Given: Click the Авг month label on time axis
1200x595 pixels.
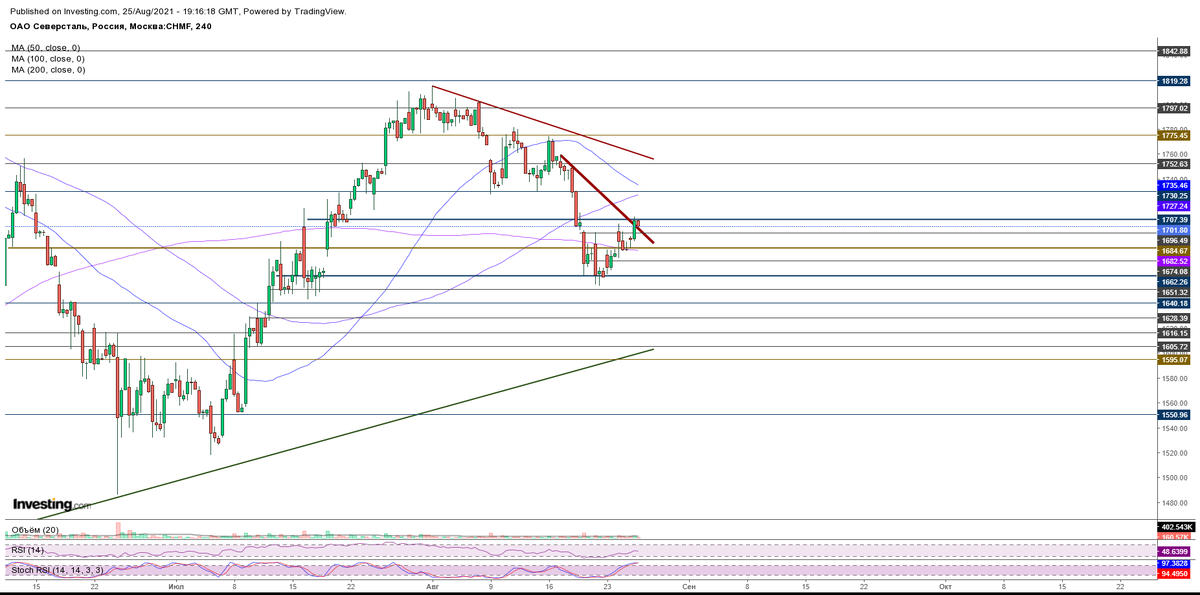Looking at the screenshot, I should 432,587.
